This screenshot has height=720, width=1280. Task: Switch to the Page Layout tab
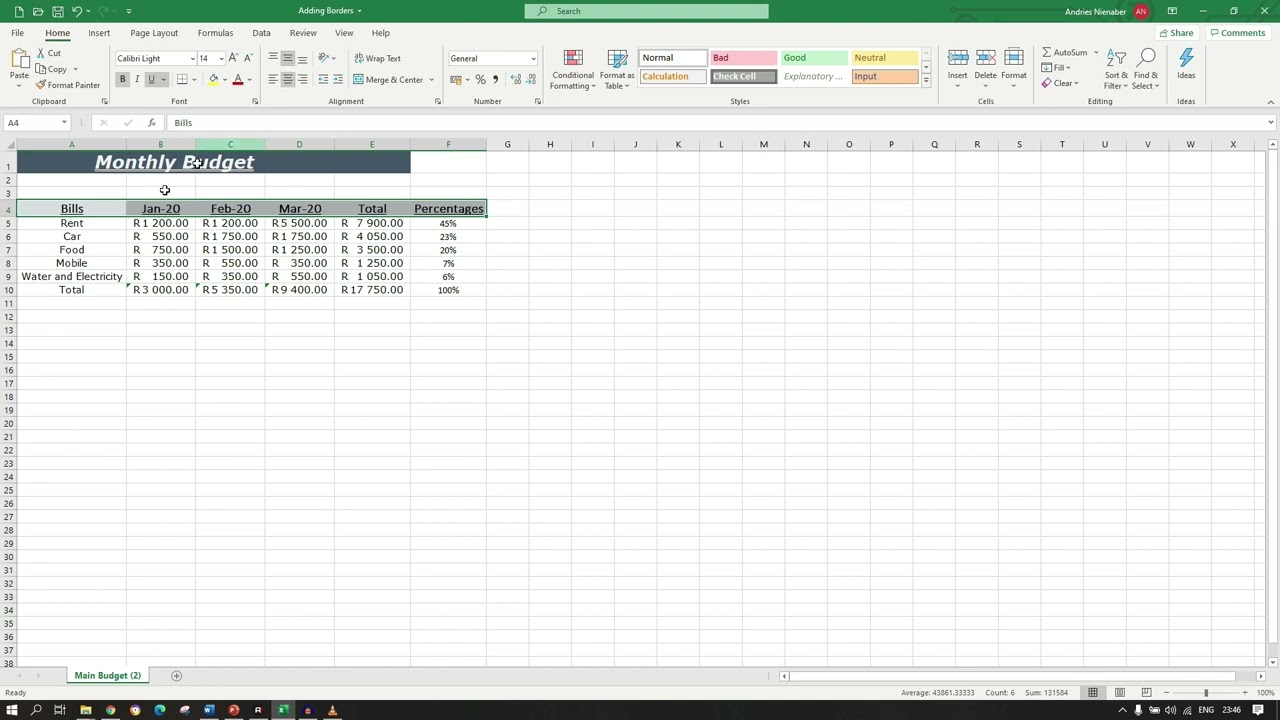(154, 33)
